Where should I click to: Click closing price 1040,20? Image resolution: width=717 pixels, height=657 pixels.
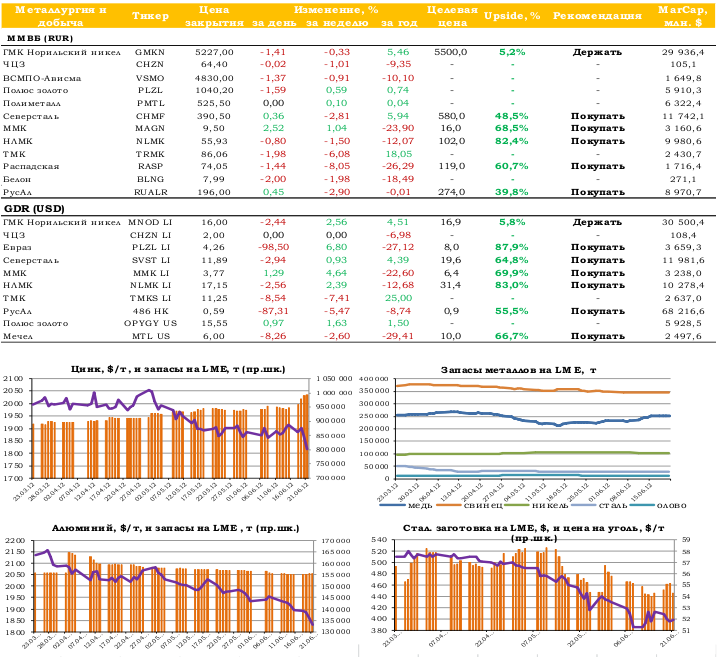[214, 91]
